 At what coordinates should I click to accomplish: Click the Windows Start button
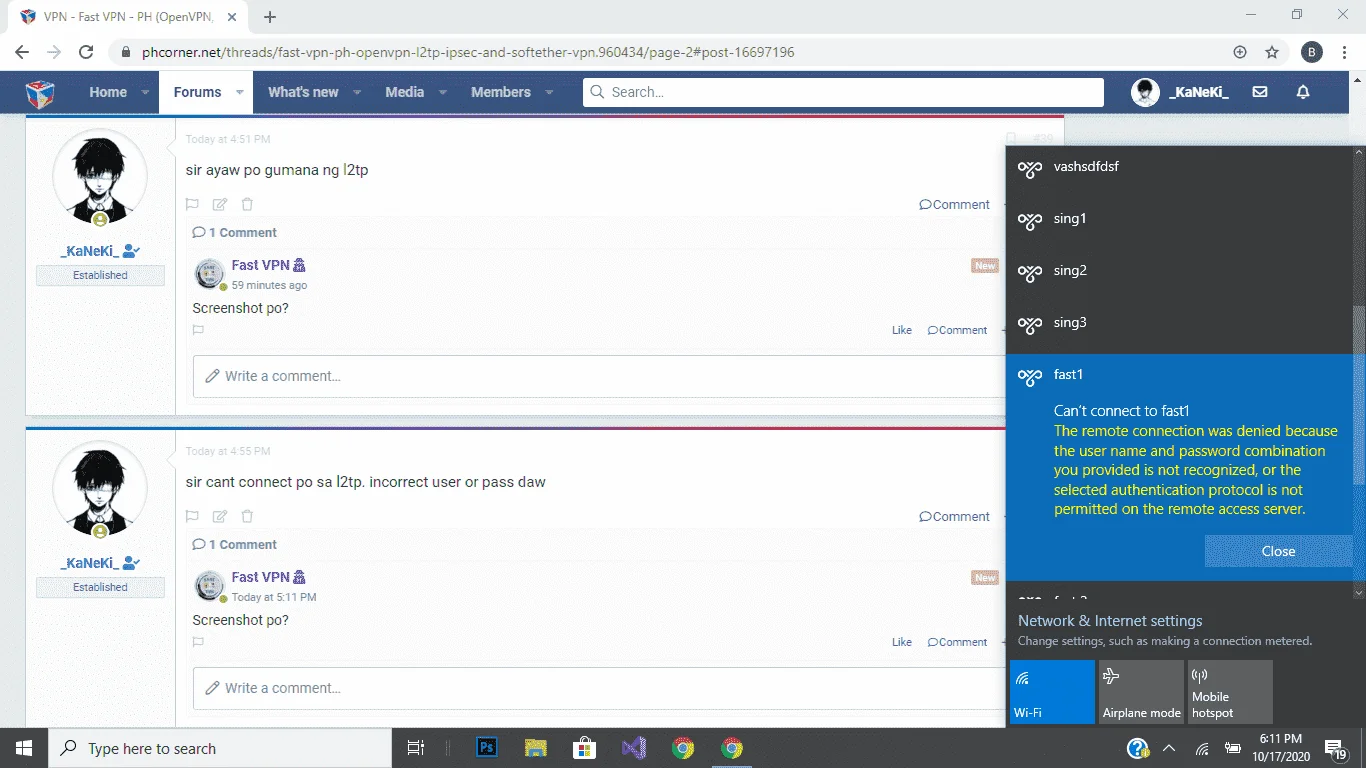point(24,748)
